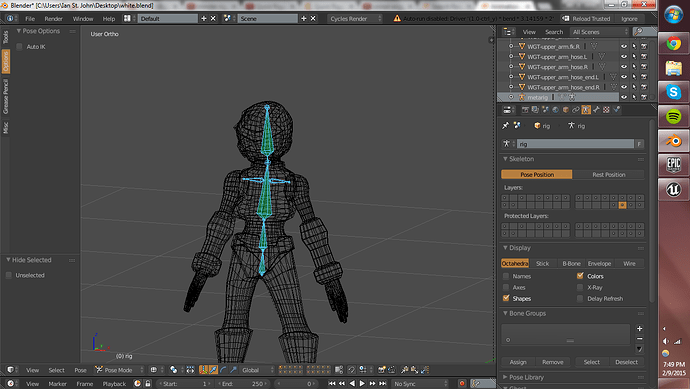Open the Render Layers properties tab
690x389 pixels.
535,110
